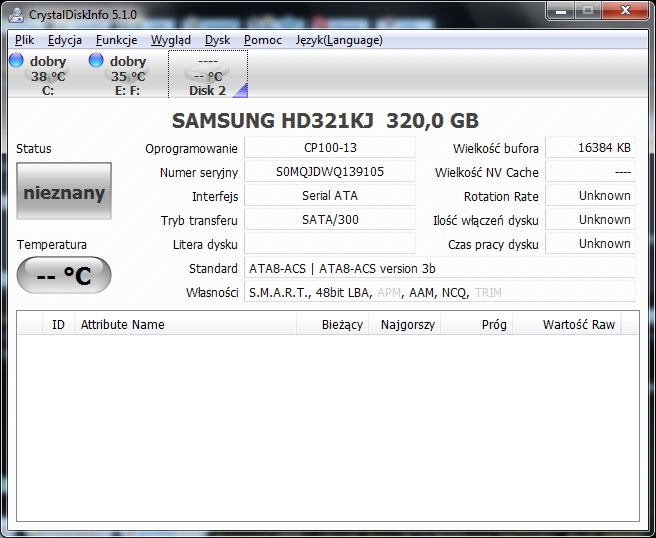Open the Wygląd menu
Viewport: 656px width, 538px height.
tap(171, 40)
